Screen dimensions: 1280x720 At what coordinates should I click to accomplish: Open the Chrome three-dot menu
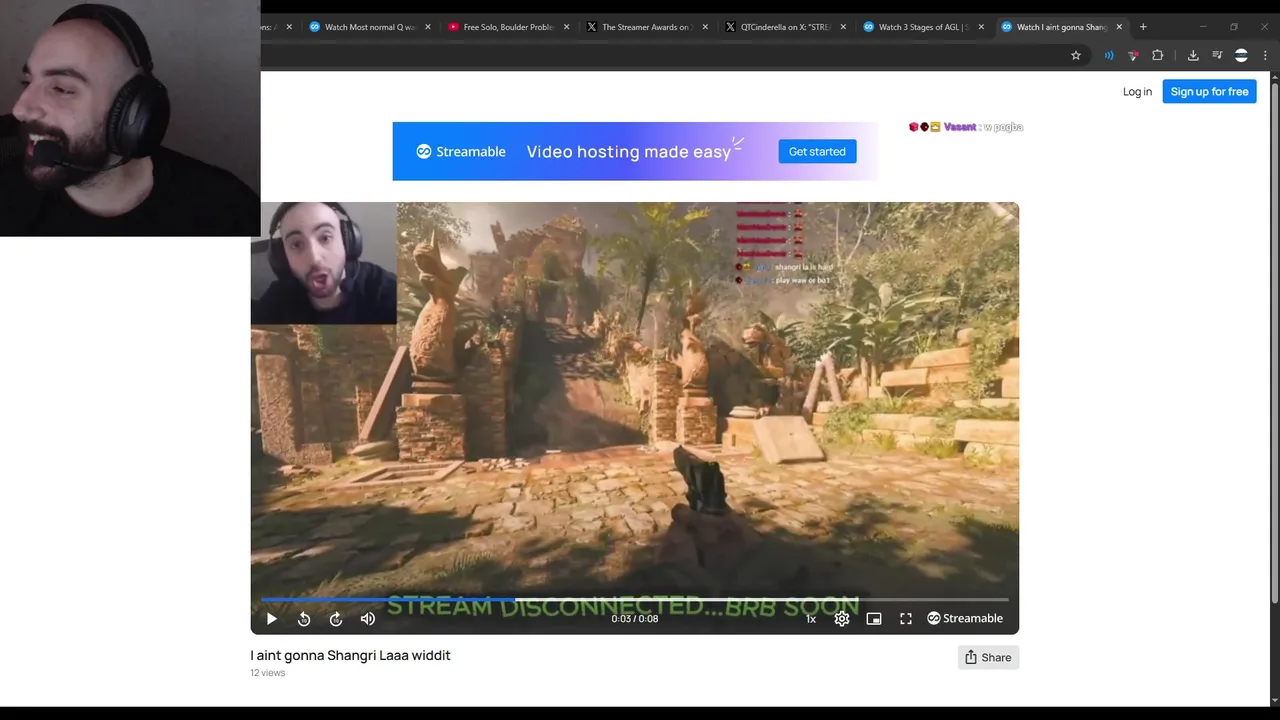click(1265, 56)
